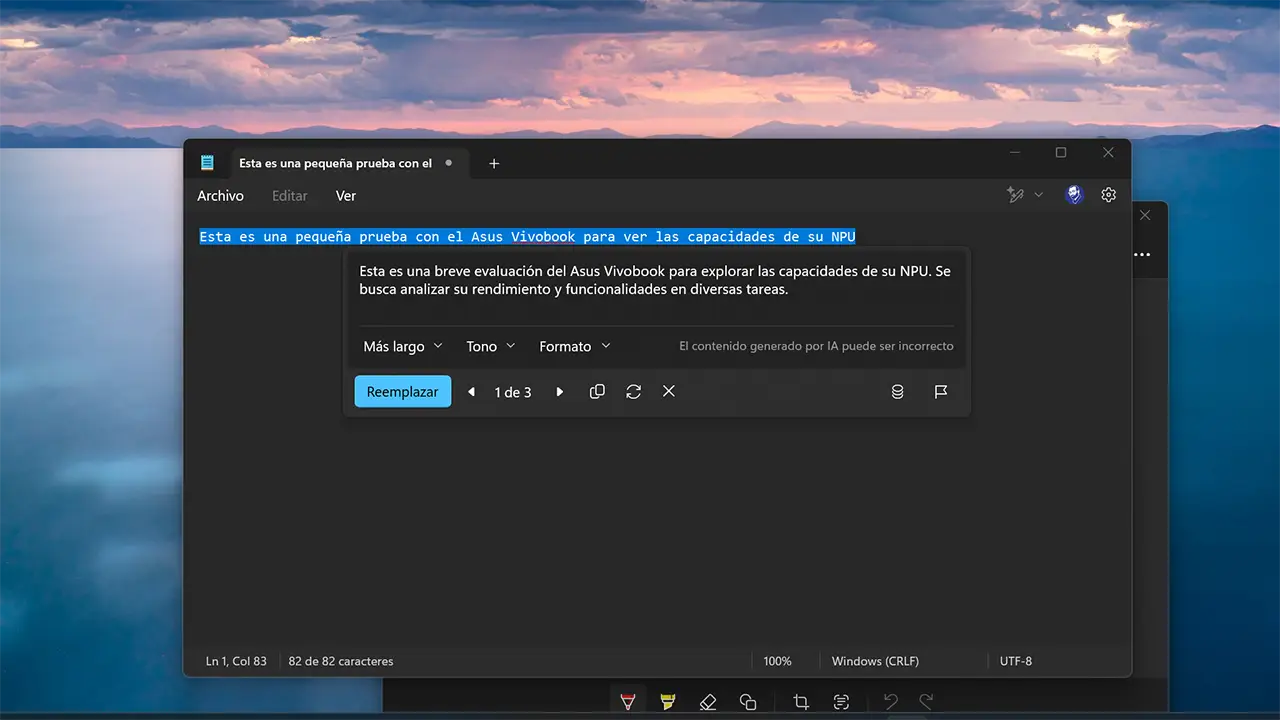Open the user account avatar
This screenshot has width=1280, height=720.
tap(1074, 195)
